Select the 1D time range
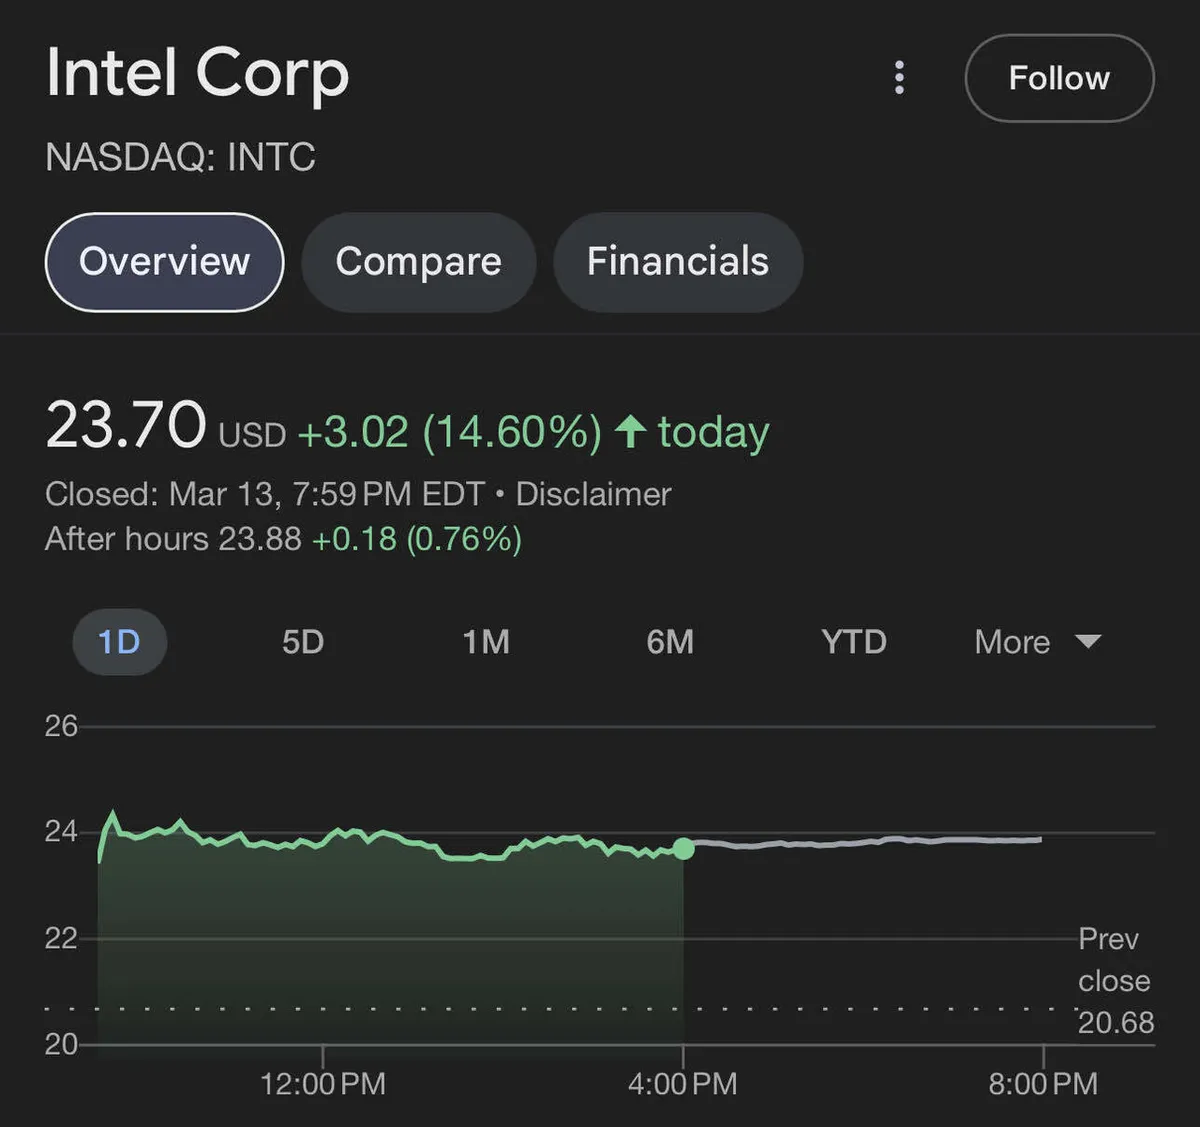This screenshot has width=1200, height=1127. pyautogui.click(x=119, y=642)
